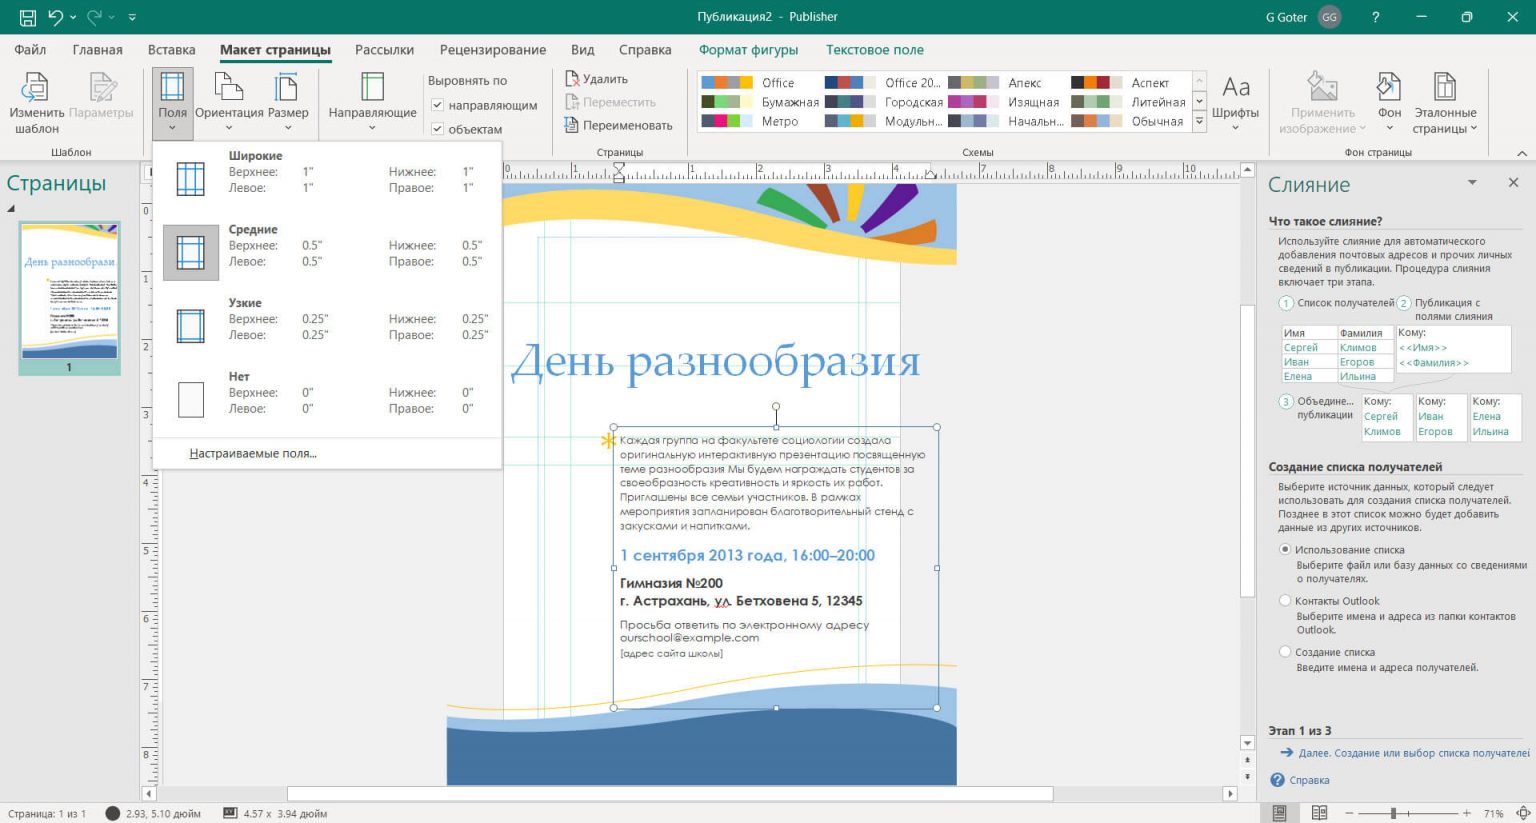Image resolution: width=1536 pixels, height=823 pixels.
Task: Open Master Pages (Эталонные страницы)
Action: click(1444, 101)
